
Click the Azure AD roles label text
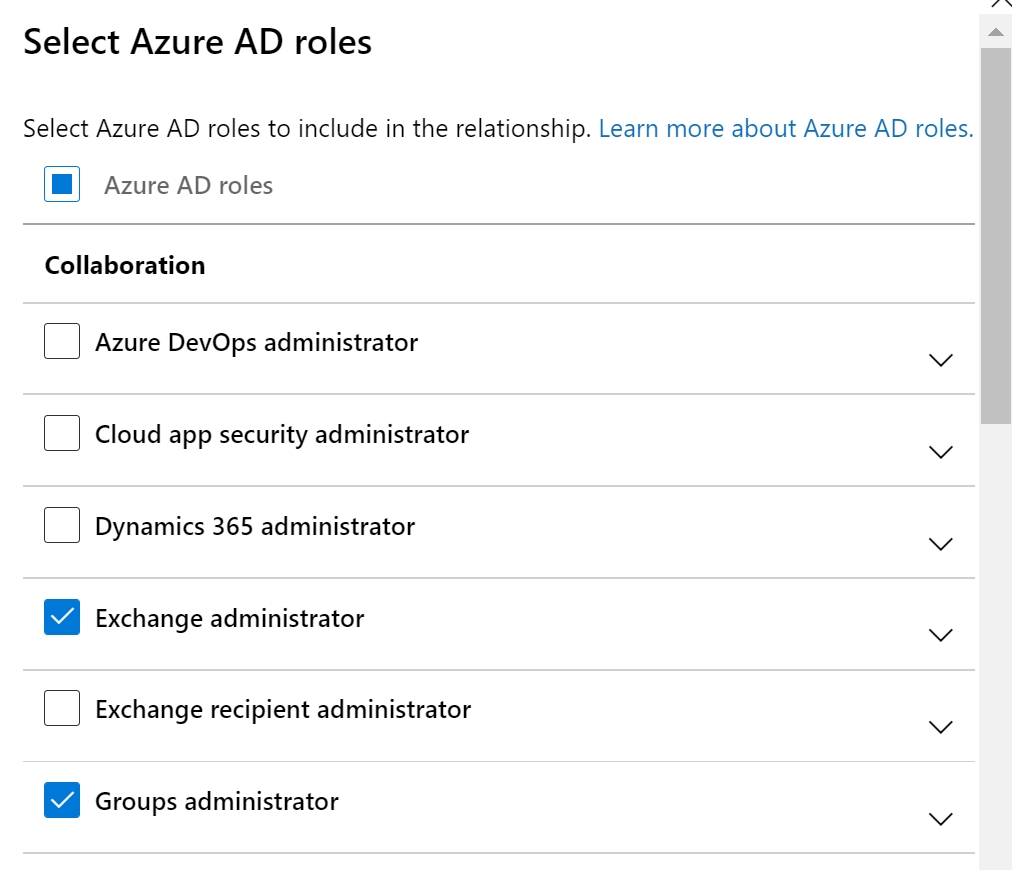(x=188, y=185)
